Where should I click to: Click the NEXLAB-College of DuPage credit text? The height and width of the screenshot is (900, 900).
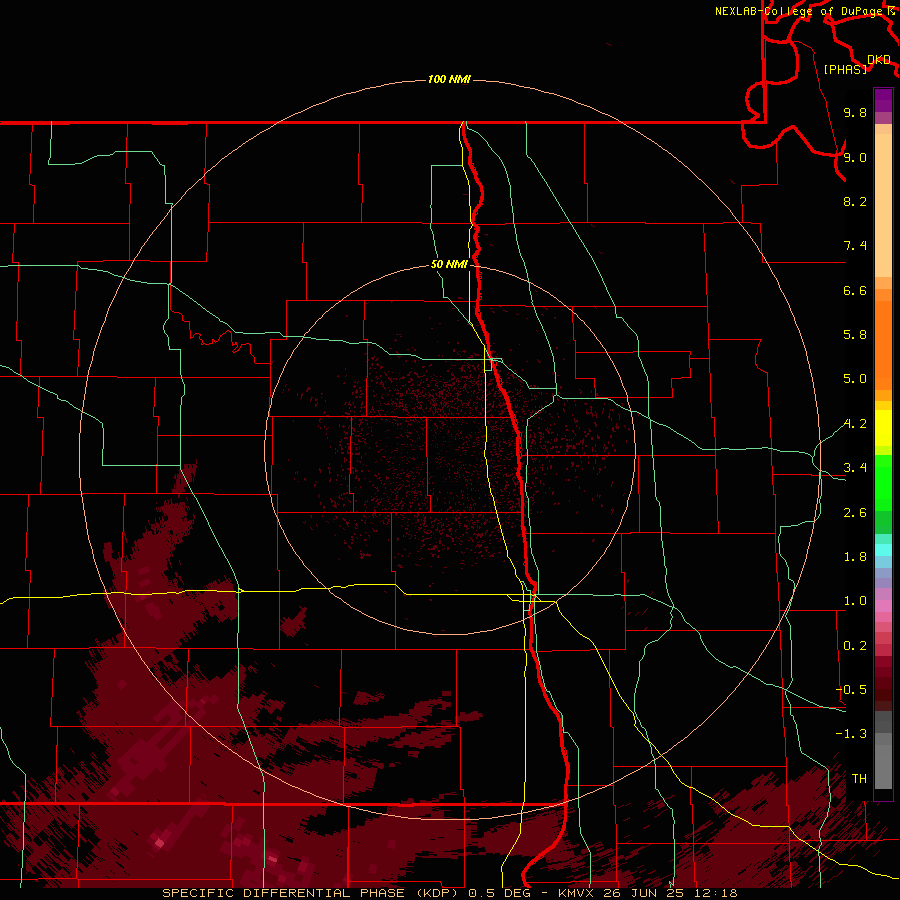[801, 11]
